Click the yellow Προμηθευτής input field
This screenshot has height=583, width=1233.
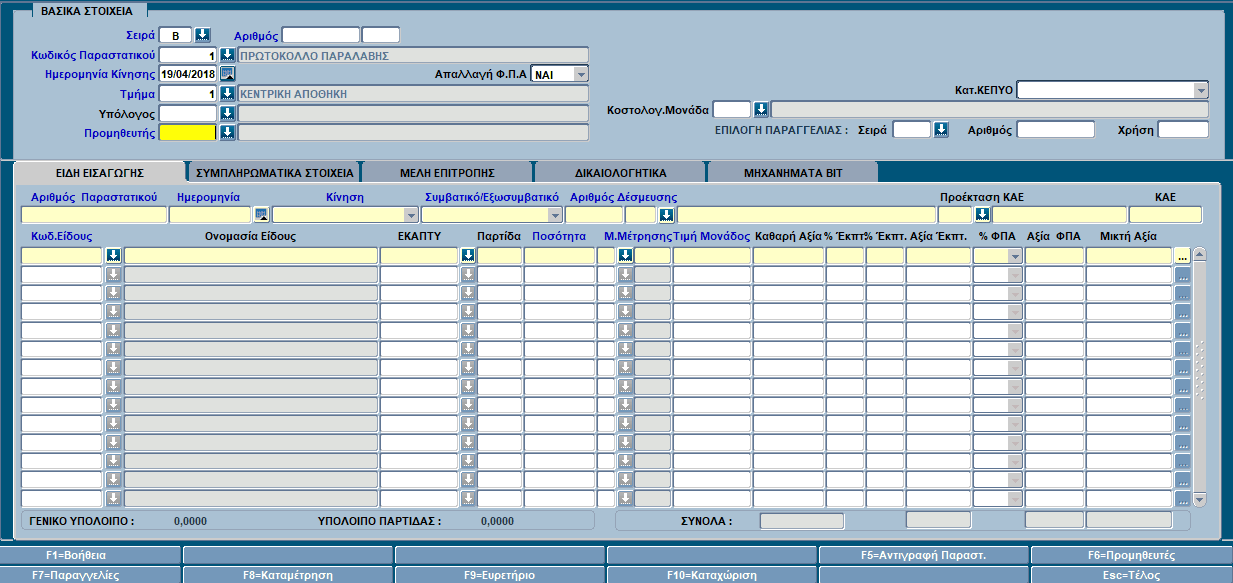[x=188, y=132]
